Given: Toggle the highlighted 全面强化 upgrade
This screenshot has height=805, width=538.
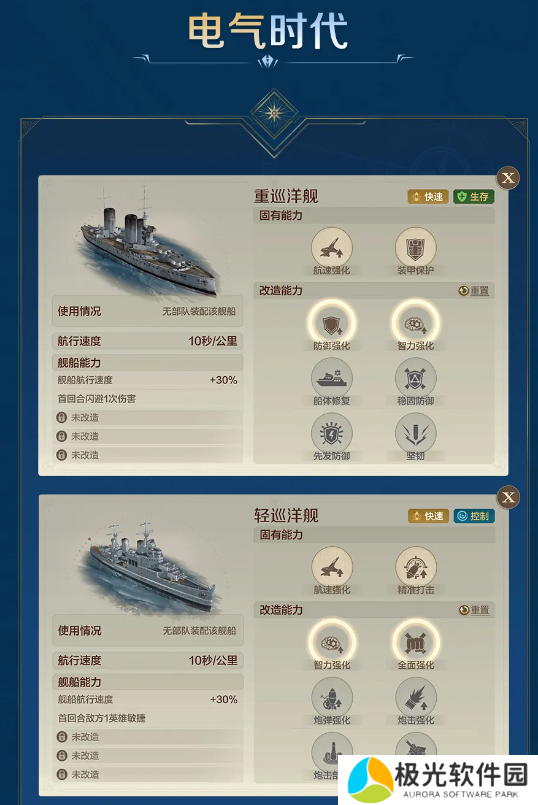Looking at the screenshot, I should (x=416, y=643).
